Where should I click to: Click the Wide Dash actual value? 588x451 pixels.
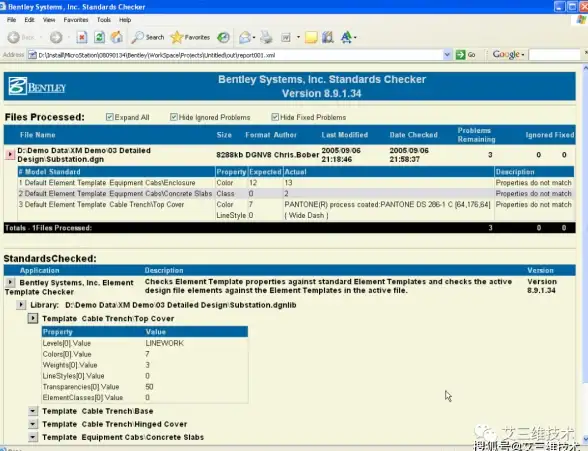pos(306,215)
